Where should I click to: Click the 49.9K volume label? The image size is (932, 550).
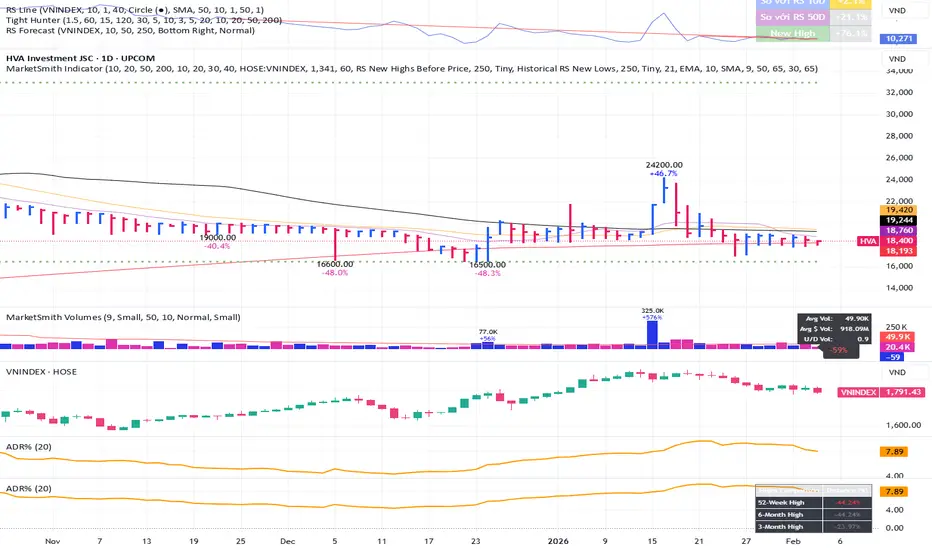pyautogui.click(x=897, y=337)
